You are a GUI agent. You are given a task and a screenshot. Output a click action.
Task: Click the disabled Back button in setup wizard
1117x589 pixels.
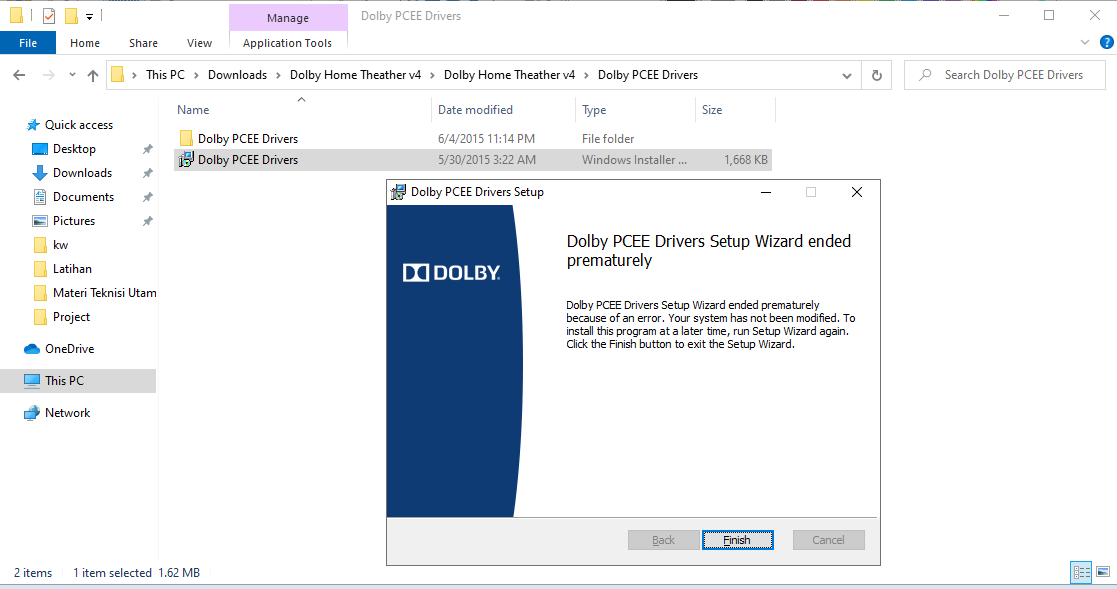click(x=663, y=540)
